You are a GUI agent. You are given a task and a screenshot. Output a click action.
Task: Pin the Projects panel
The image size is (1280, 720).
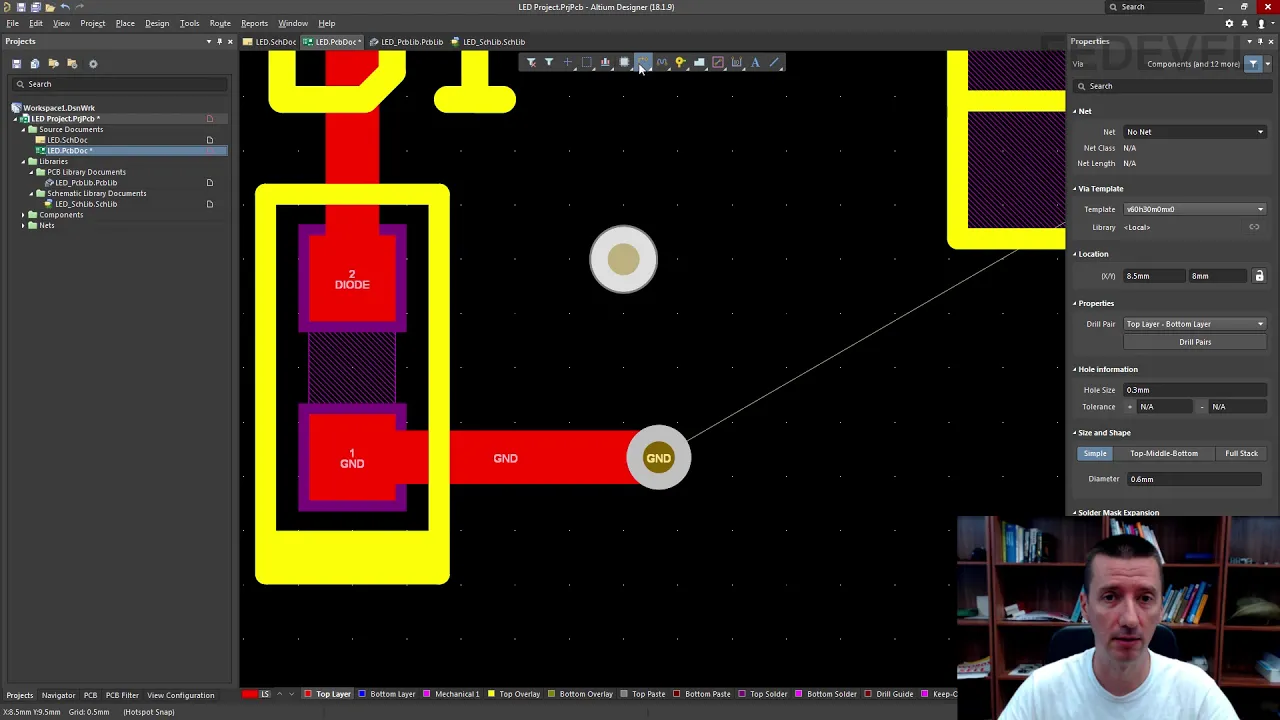pyautogui.click(x=219, y=41)
